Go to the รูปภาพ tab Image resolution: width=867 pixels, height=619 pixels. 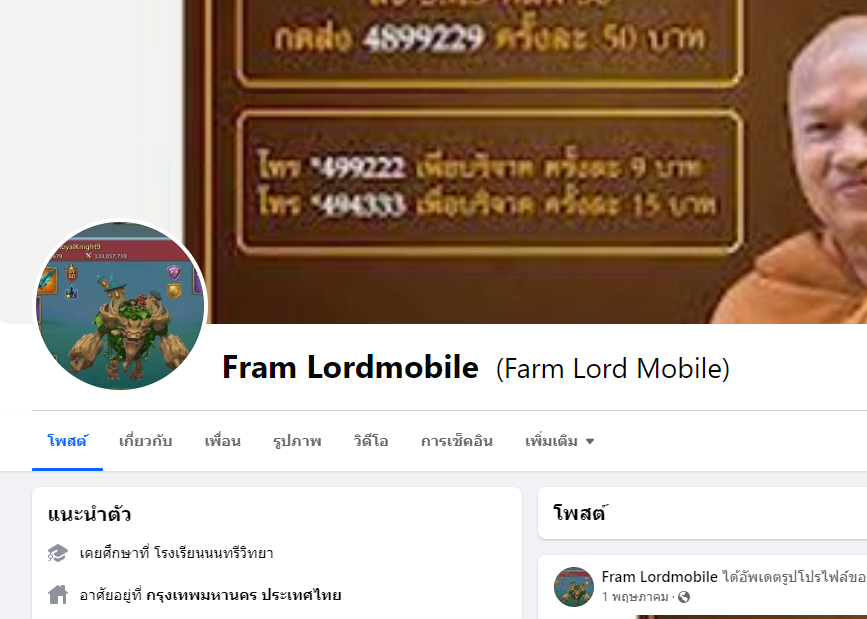297,441
